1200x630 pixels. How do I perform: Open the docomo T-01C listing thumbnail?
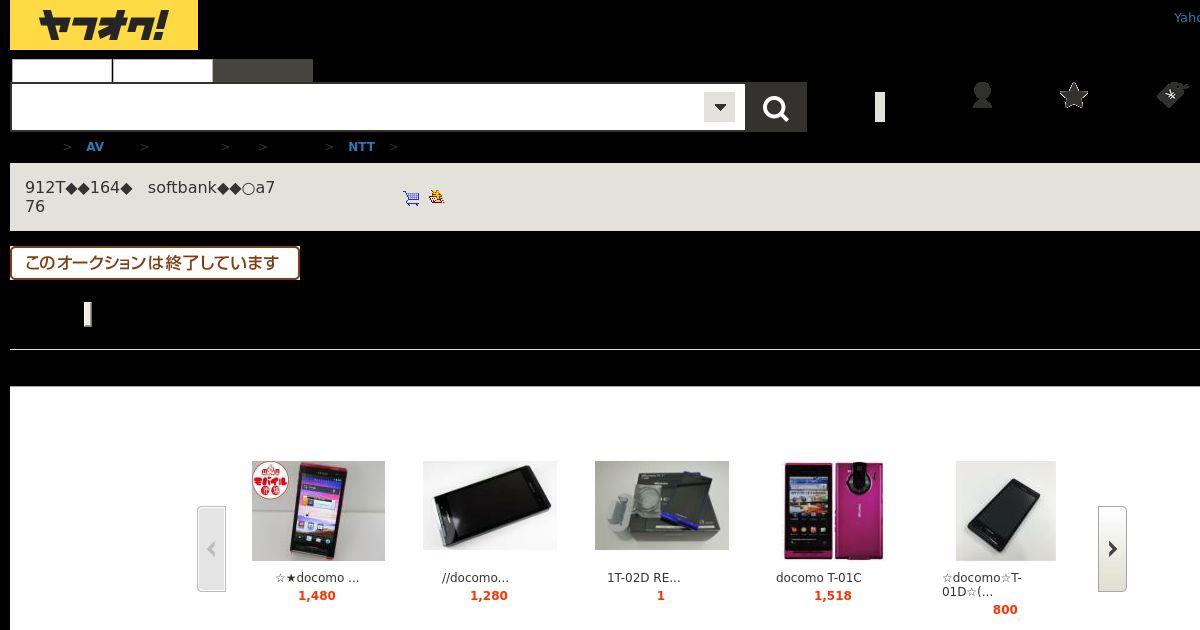(833, 510)
